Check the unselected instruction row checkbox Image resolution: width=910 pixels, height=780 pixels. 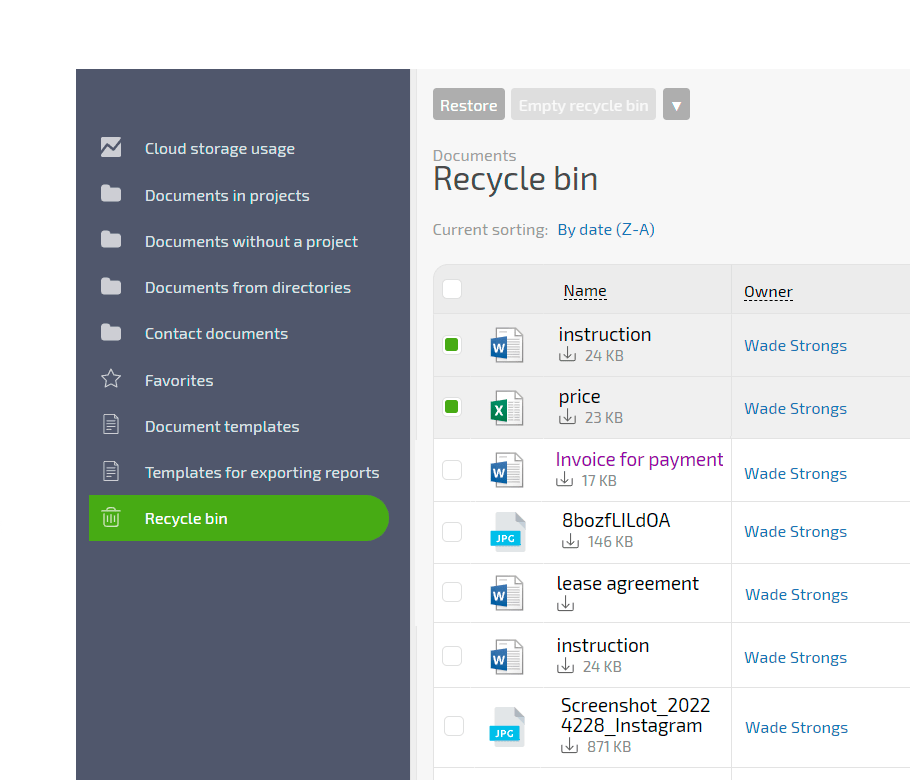(452, 656)
